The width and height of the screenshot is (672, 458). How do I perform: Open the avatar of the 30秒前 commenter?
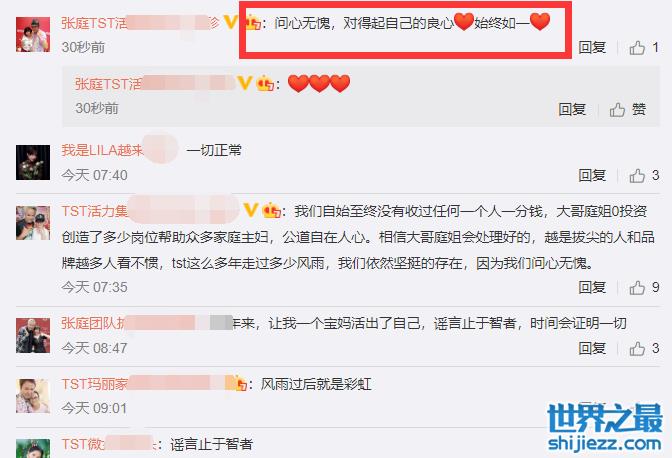pyautogui.click(x=33, y=35)
